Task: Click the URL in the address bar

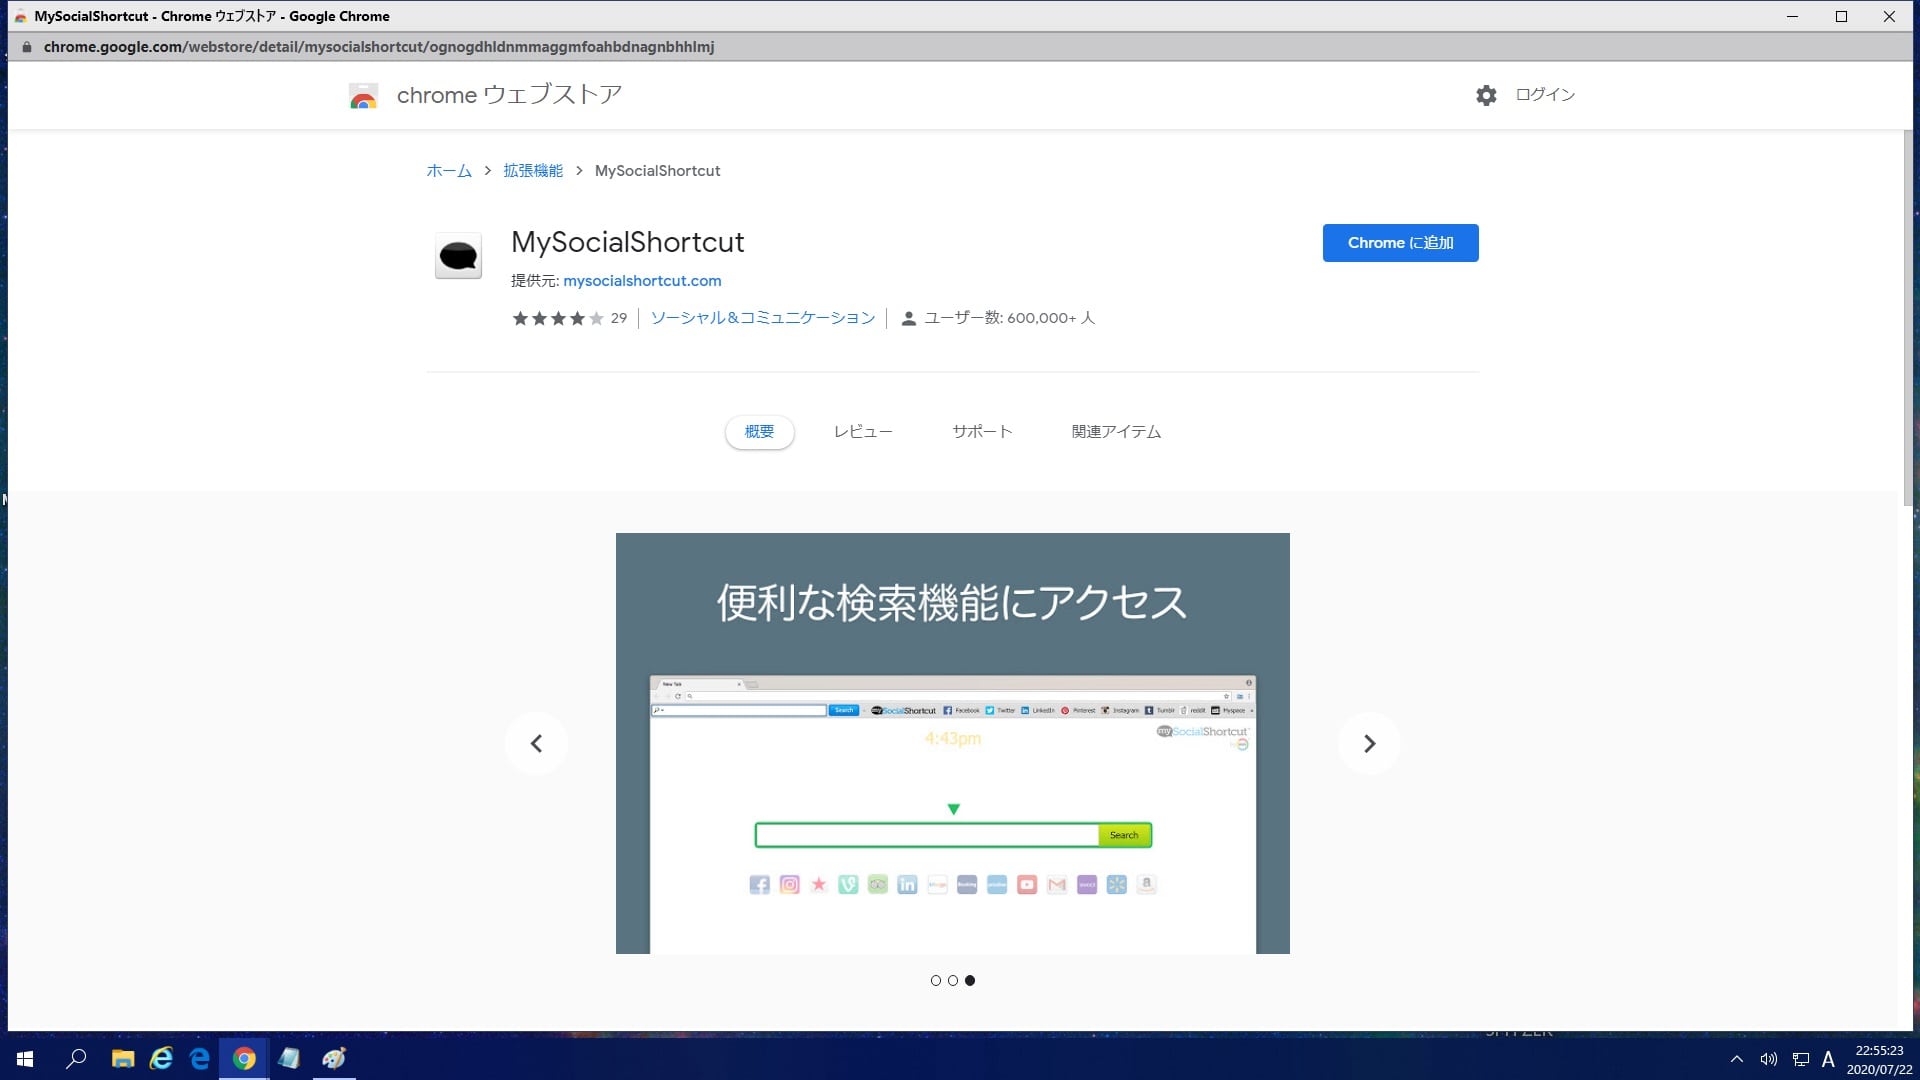Action: coord(379,47)
